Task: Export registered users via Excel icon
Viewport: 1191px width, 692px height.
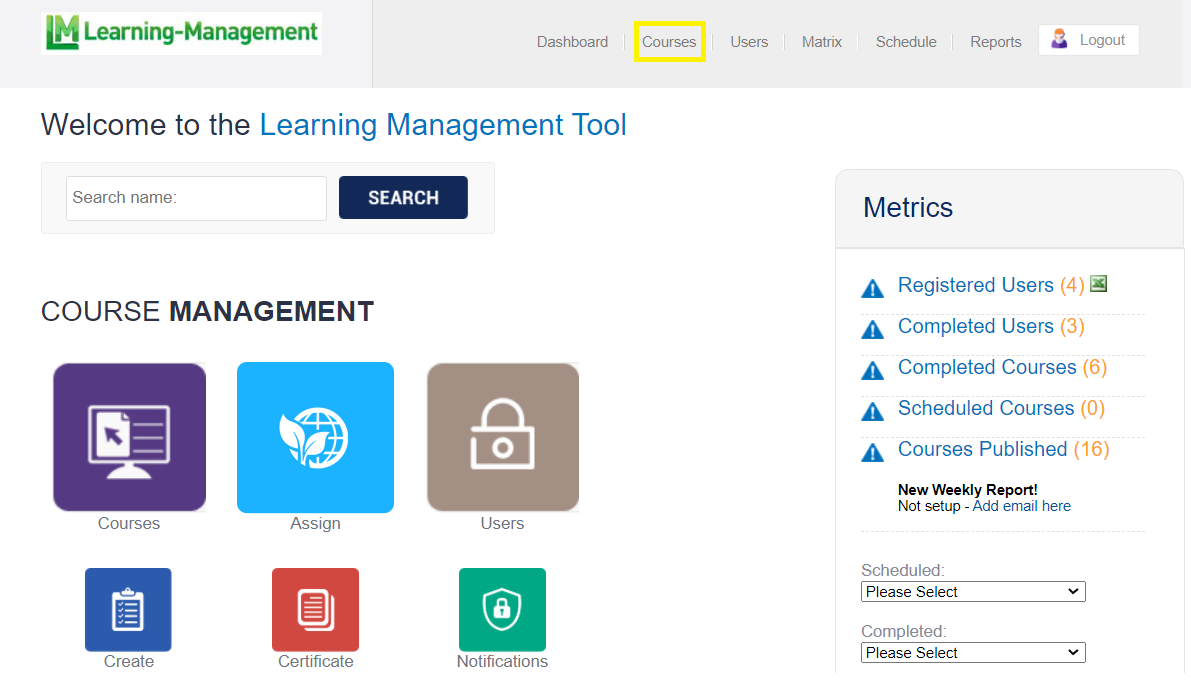Action: pos(1098,284)
